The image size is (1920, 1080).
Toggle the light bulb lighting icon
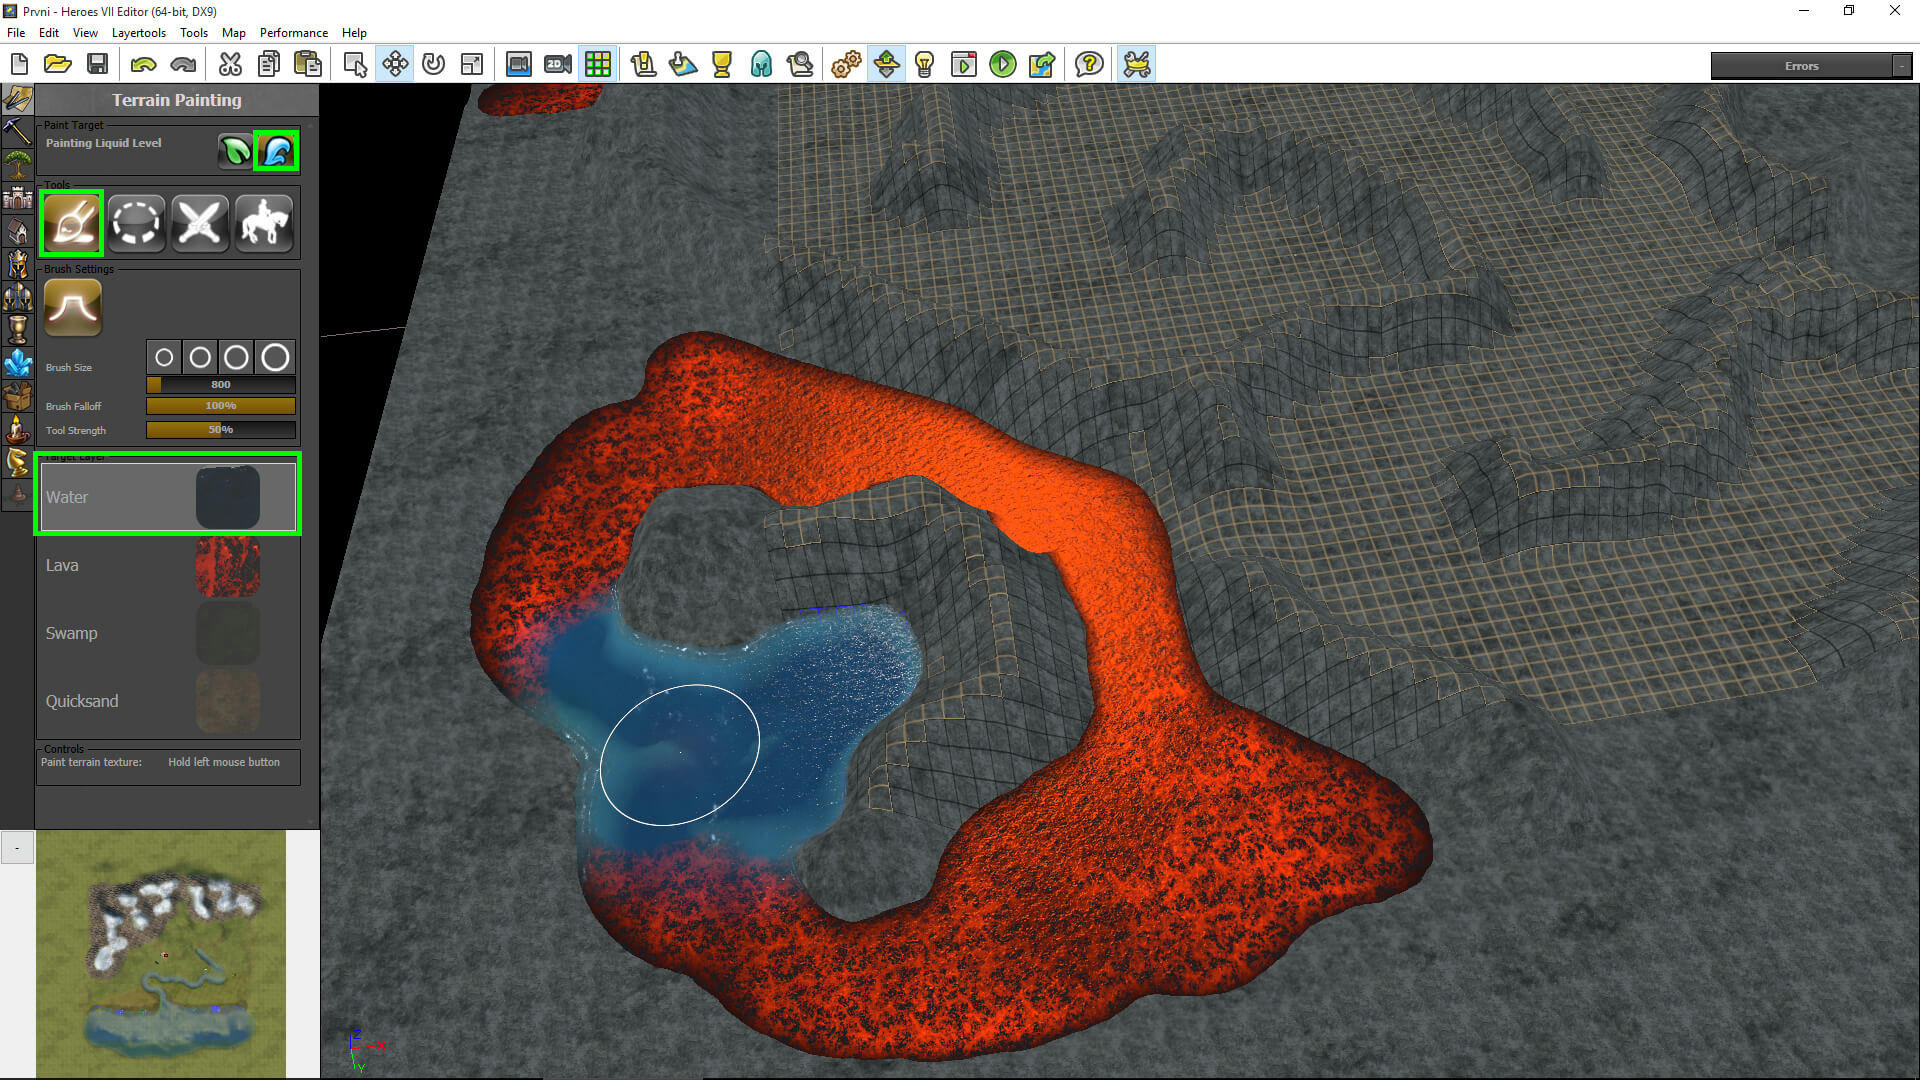tap(925, 65)
